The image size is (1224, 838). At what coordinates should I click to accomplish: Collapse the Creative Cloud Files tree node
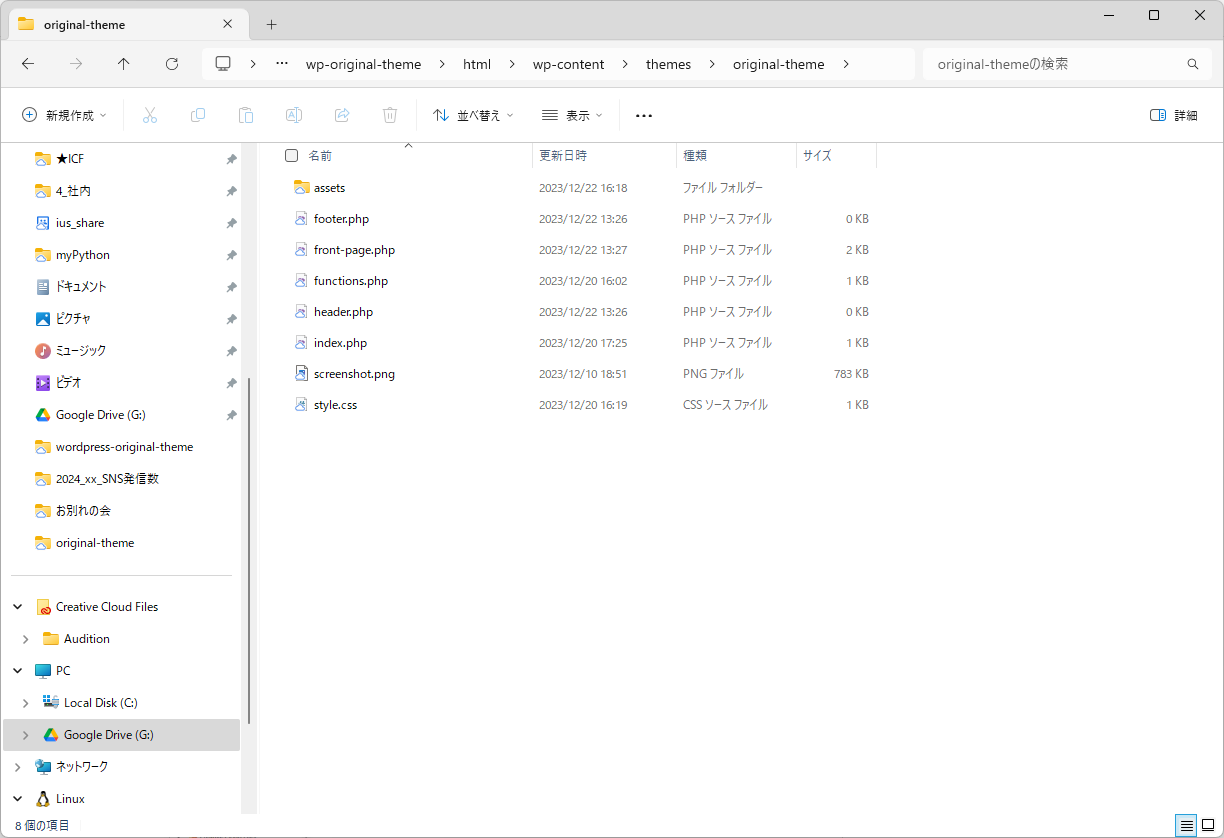pyautogui.click(x=18, y=607)
